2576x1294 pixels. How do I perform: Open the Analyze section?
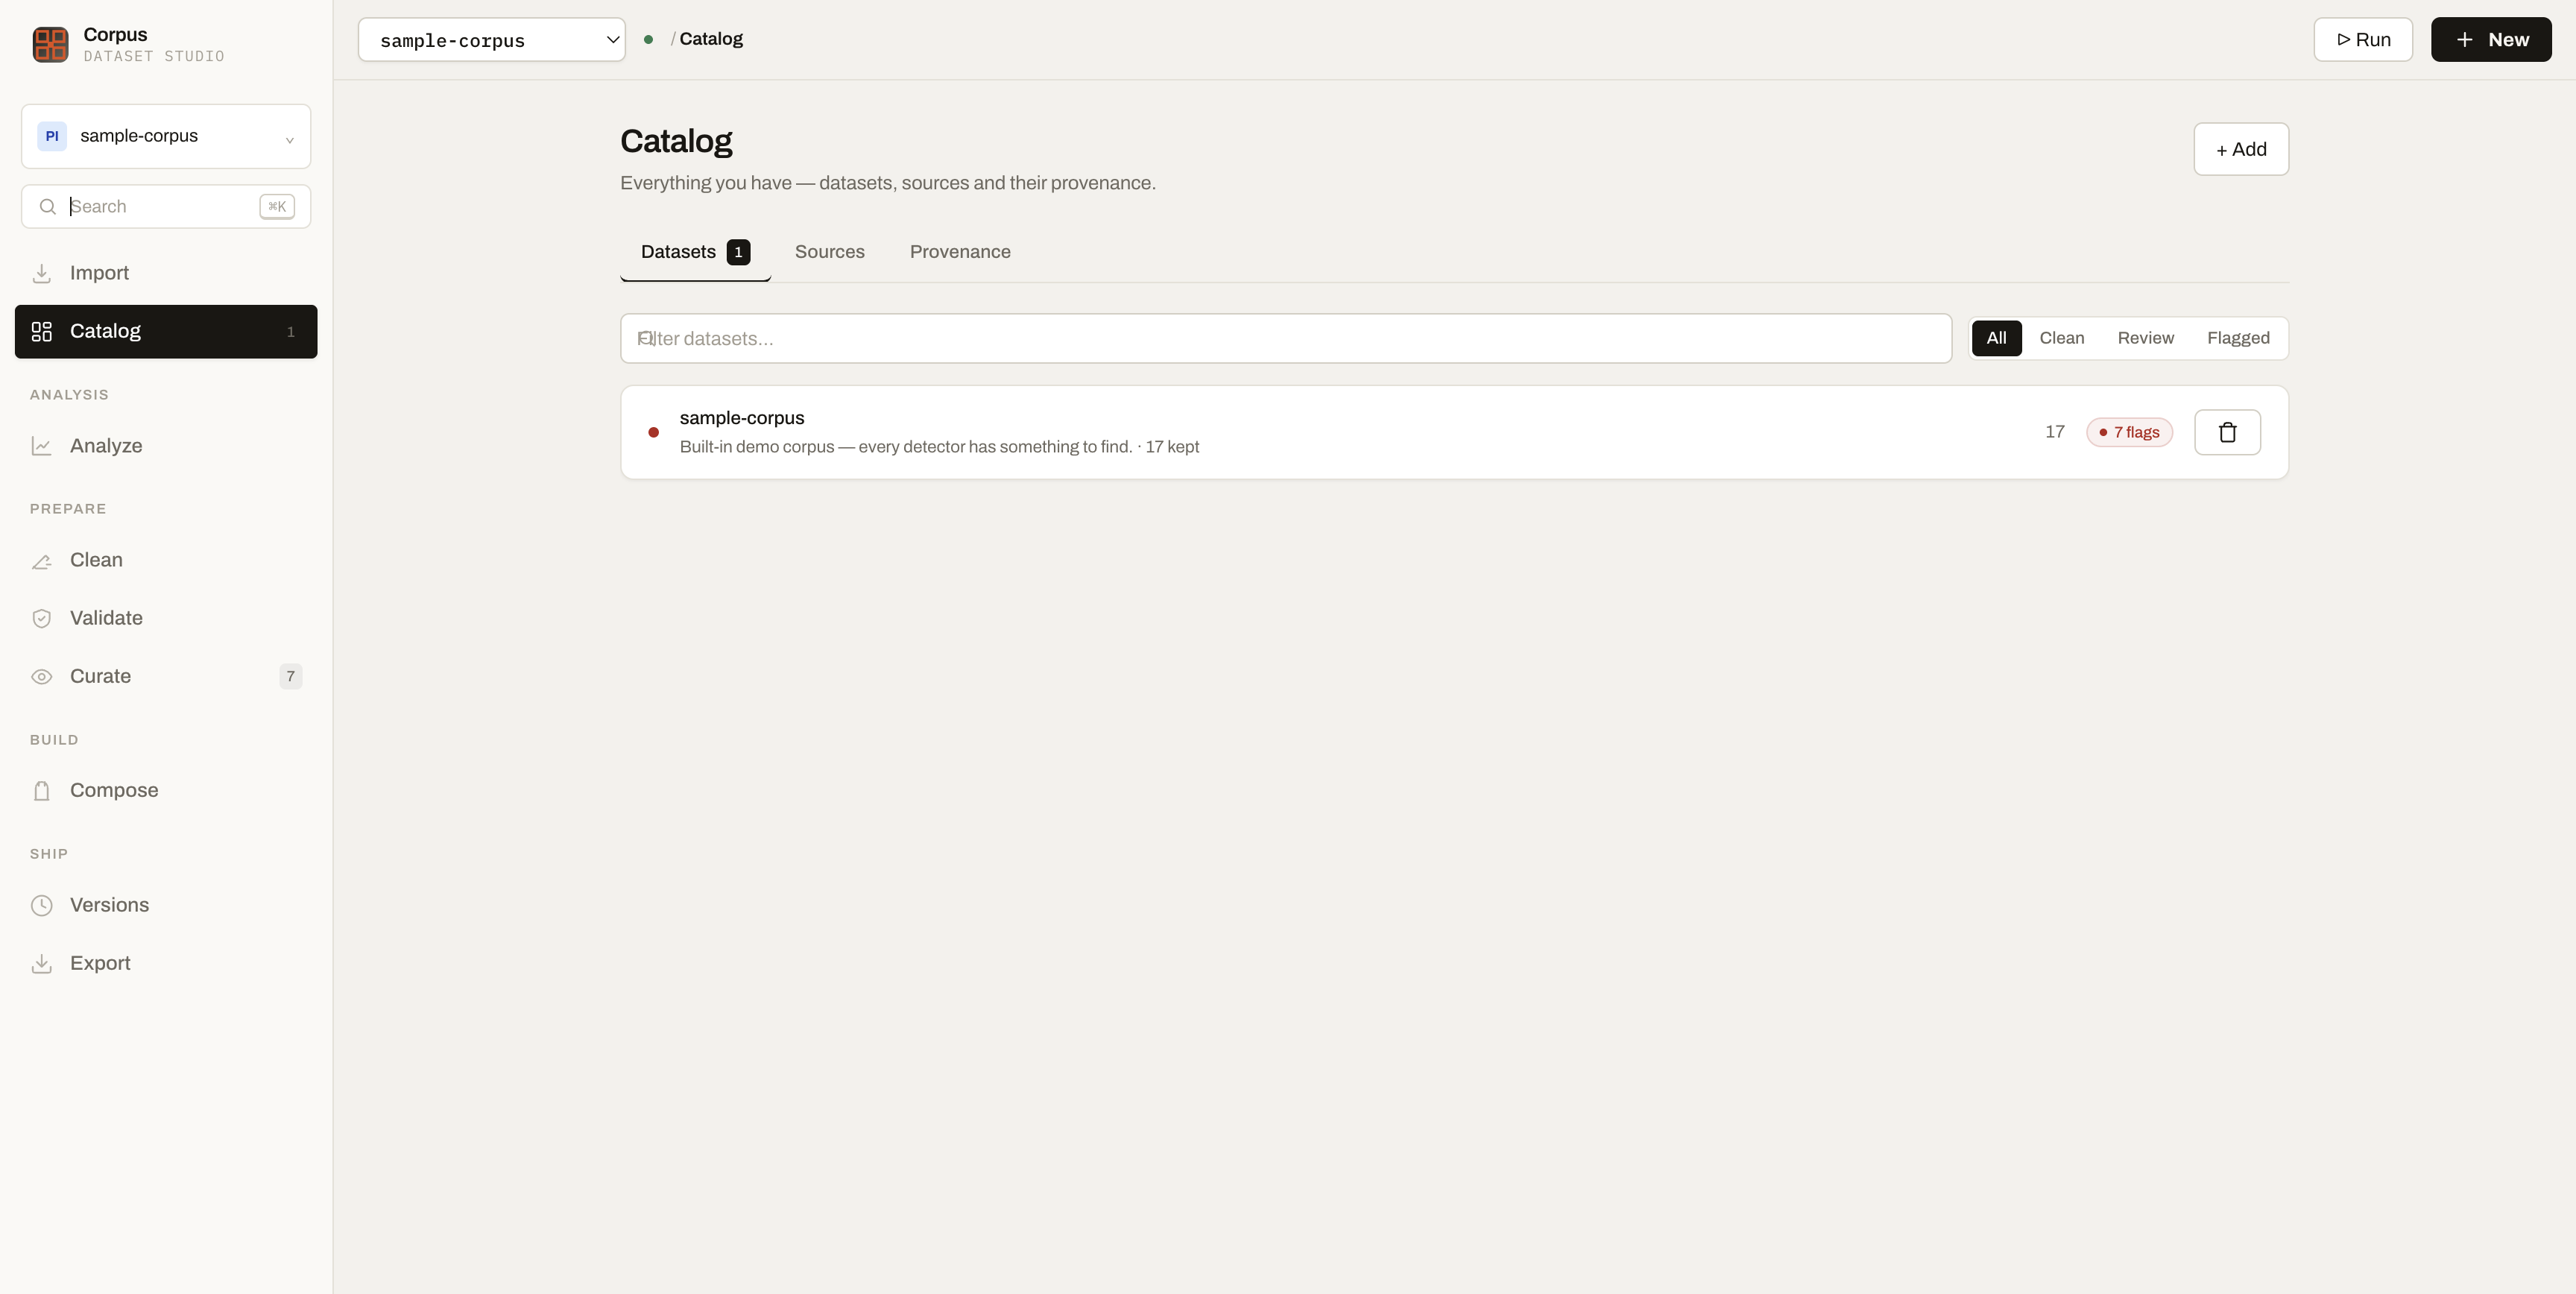click(x=166, y=446)
